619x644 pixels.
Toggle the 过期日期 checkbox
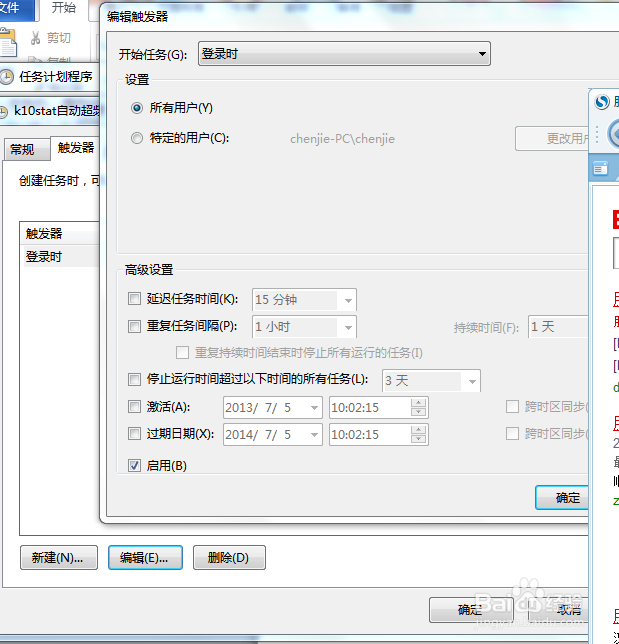[x=134, y=434]
